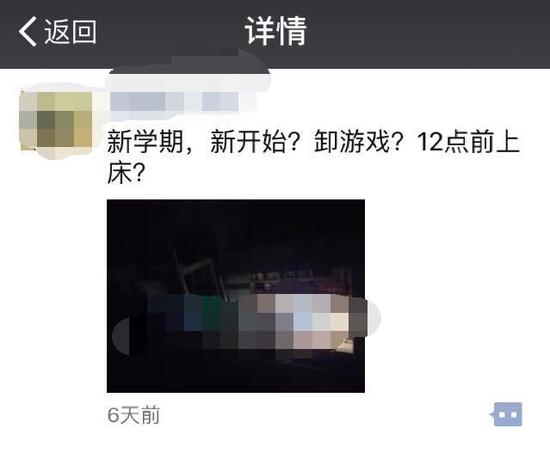550x459 pixels.
Task: Click the text 12点前上 in the post
Action: (468, 142)
